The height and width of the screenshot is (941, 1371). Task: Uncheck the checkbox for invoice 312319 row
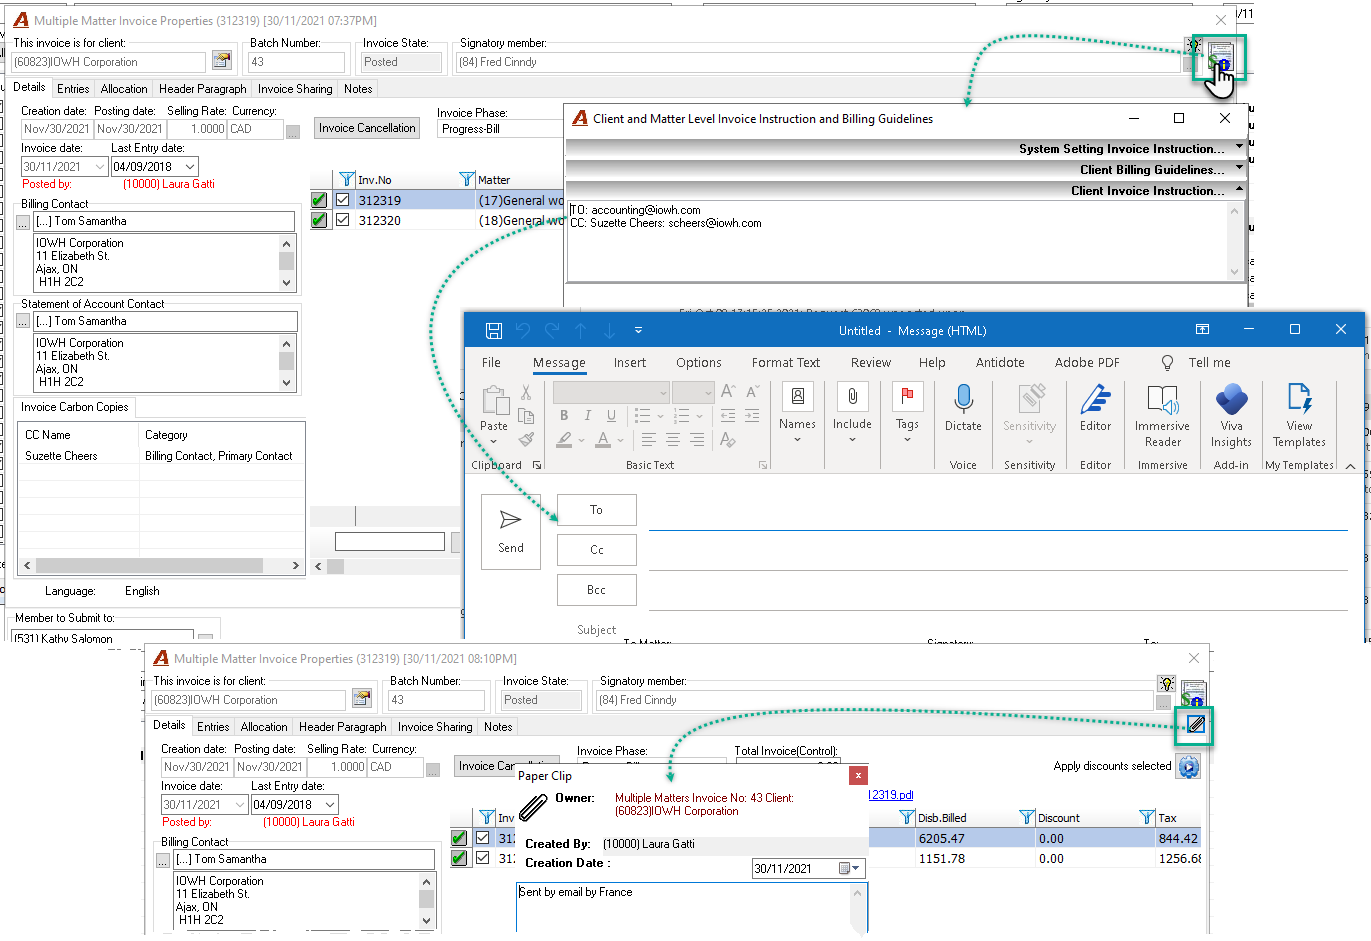pyautogui.click(x=343, y=200)
